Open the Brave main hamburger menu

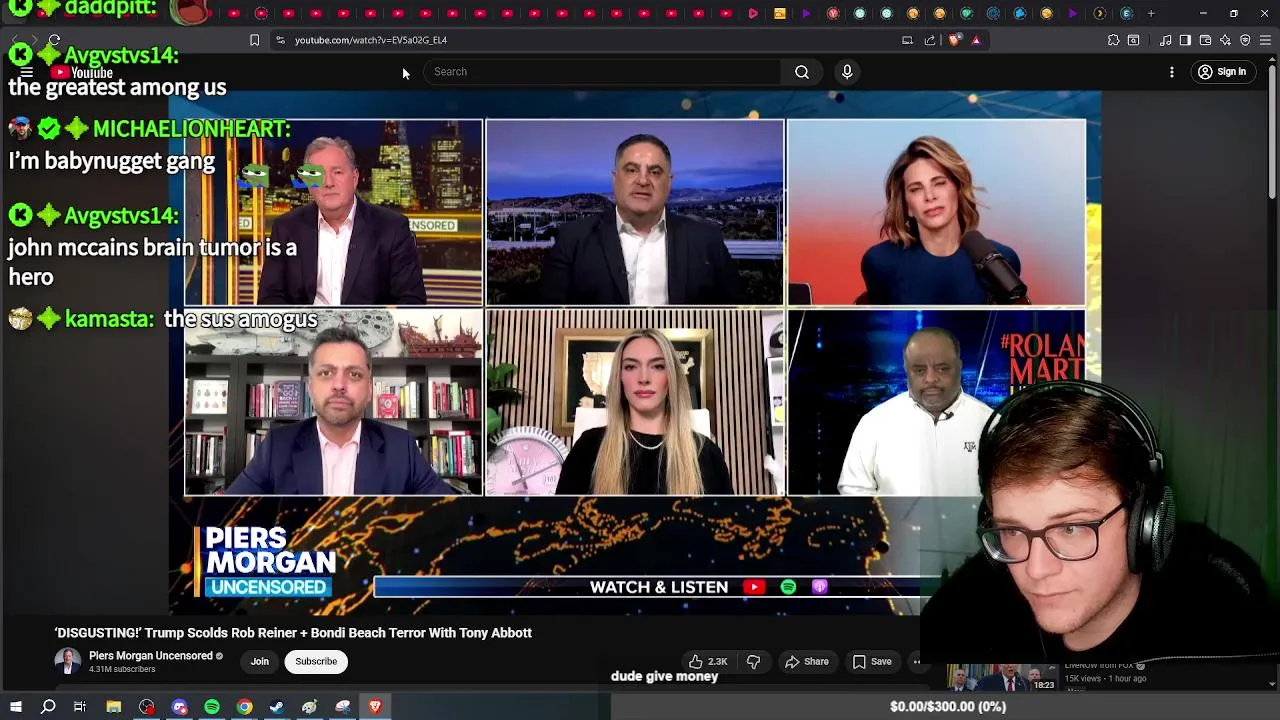(x=1265, y=40)
